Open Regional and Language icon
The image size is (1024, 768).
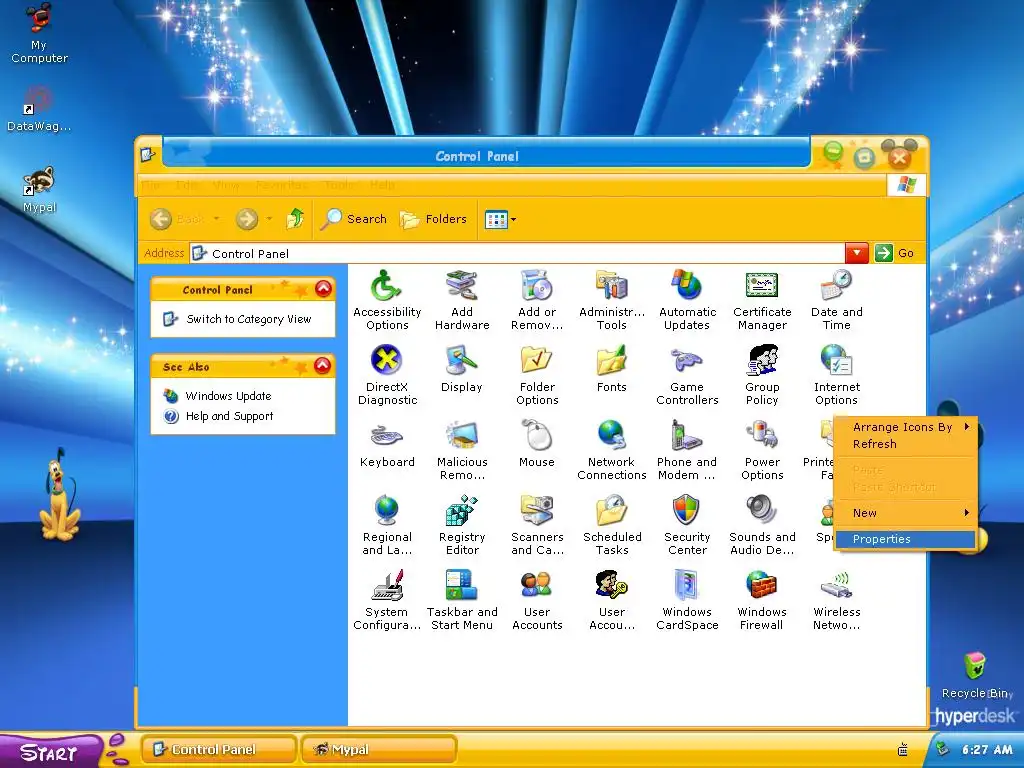pos(387,511)
